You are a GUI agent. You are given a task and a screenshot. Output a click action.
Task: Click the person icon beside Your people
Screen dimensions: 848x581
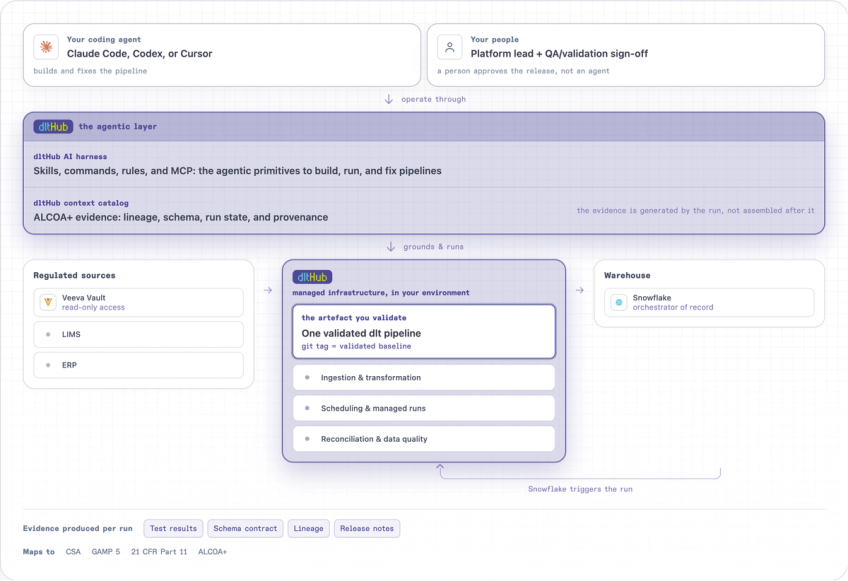coord(449,47)
